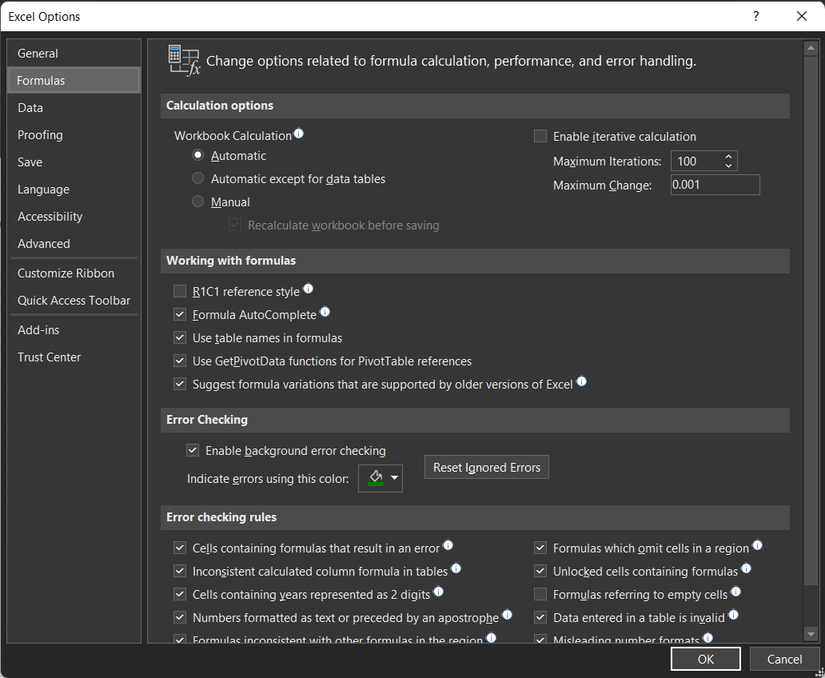
Task: Click the info icon beside Workbook Calculation
Action: coord(298,134)
